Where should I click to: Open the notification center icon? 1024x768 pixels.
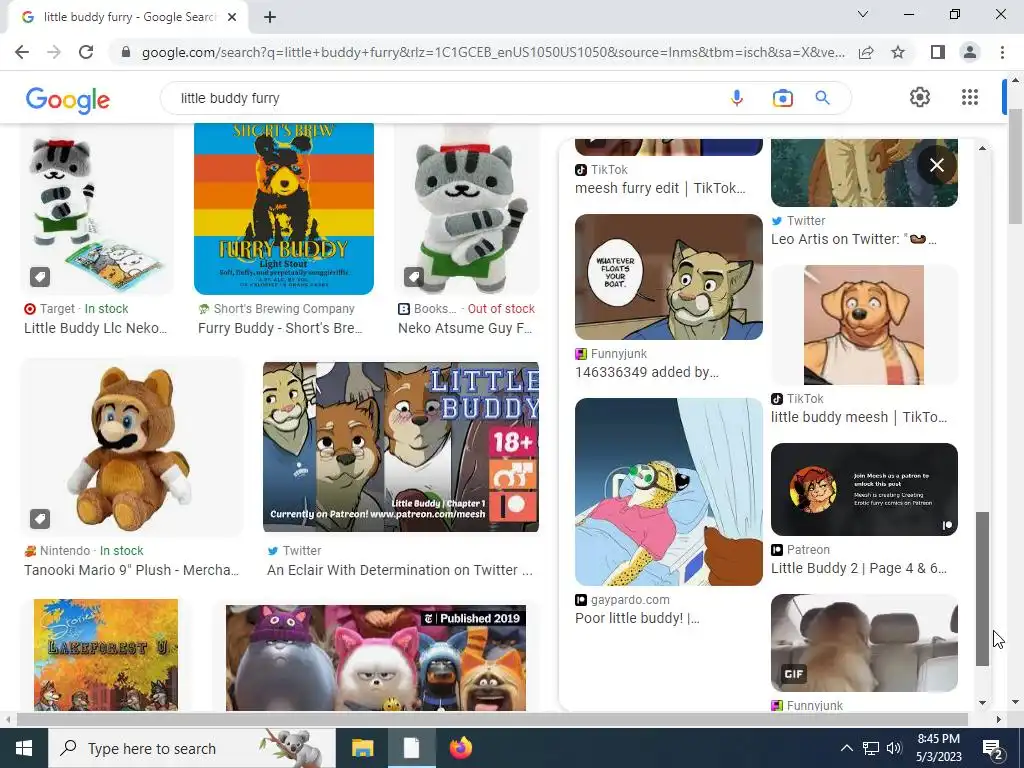click(x=993, y=748)
